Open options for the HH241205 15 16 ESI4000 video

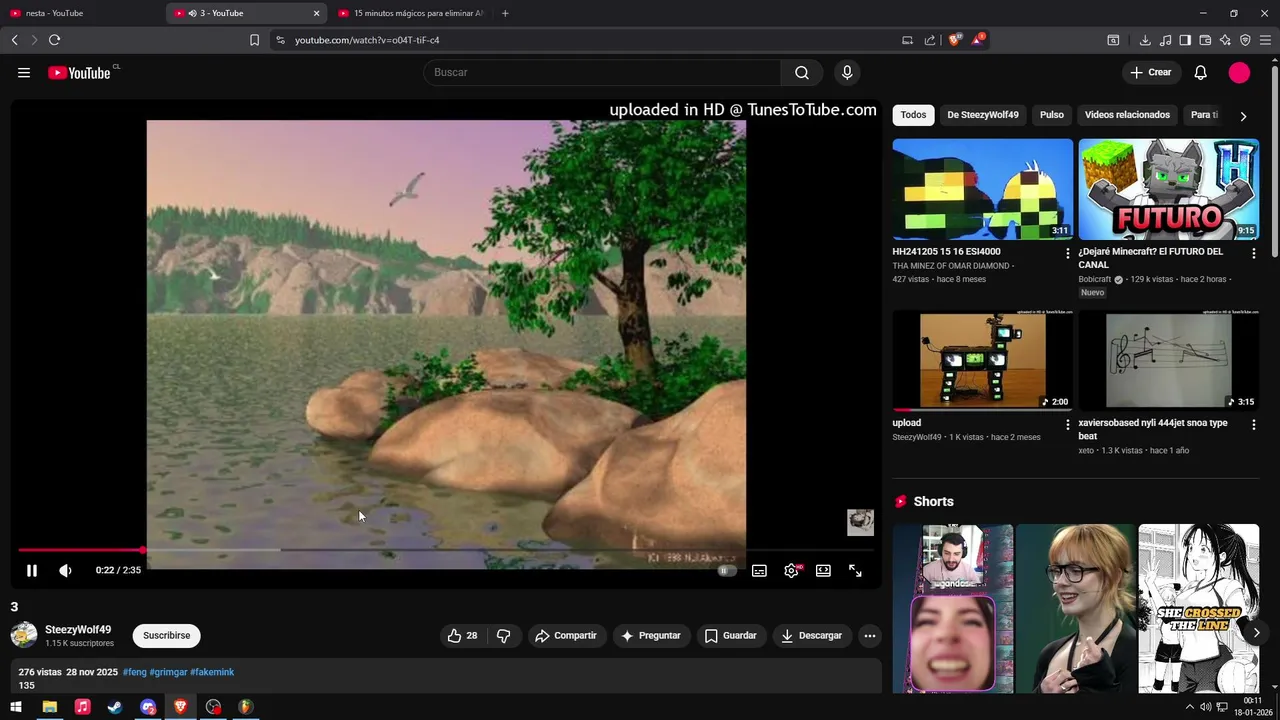[x=1067, y=254]
